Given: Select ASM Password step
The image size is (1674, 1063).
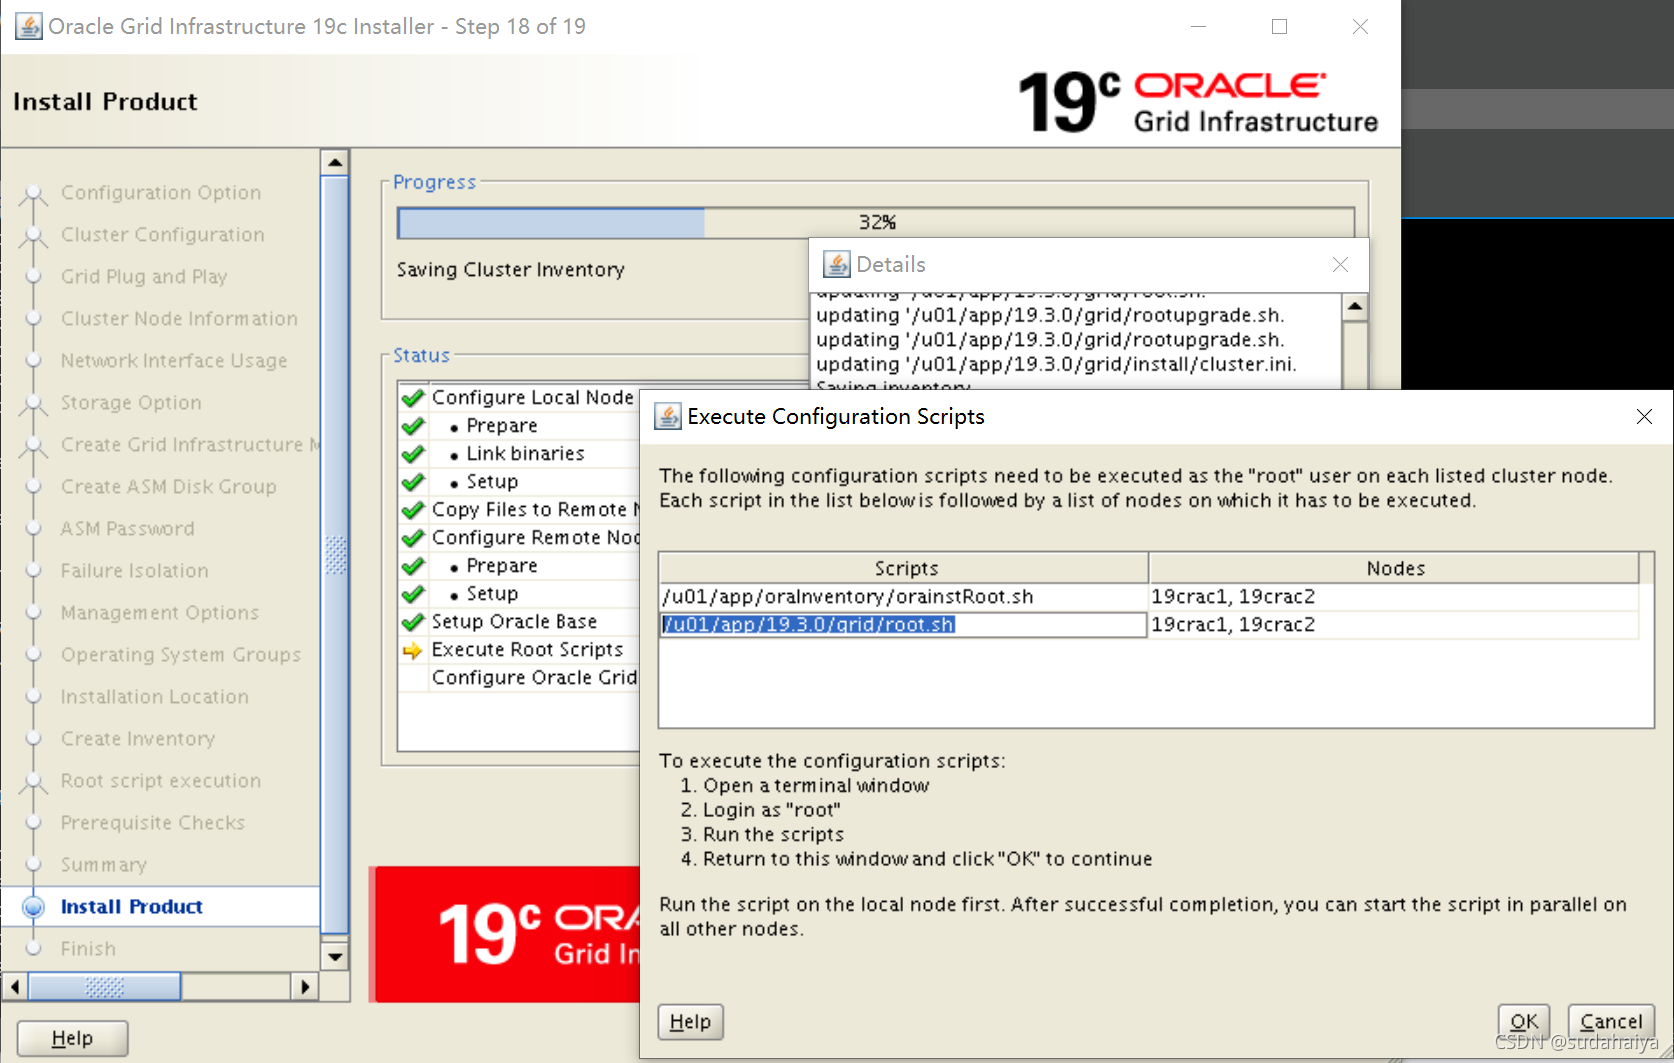Looking at the screenshot, I should pyautogui.click(x=127, y=528).
